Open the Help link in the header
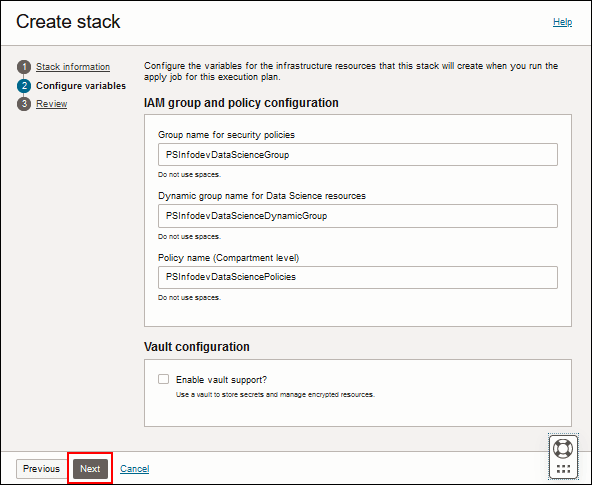This screenshot has height=485, width=592. point(562,22)
